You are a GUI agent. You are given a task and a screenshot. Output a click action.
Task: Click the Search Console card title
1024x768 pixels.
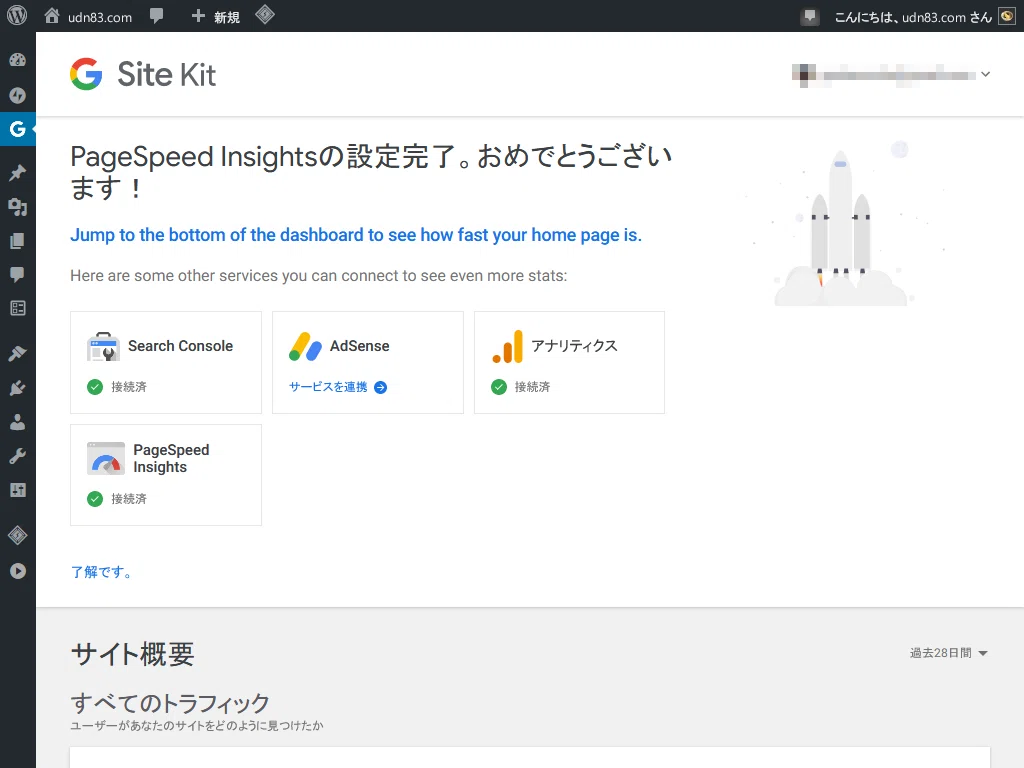click(x=180, y=346)
